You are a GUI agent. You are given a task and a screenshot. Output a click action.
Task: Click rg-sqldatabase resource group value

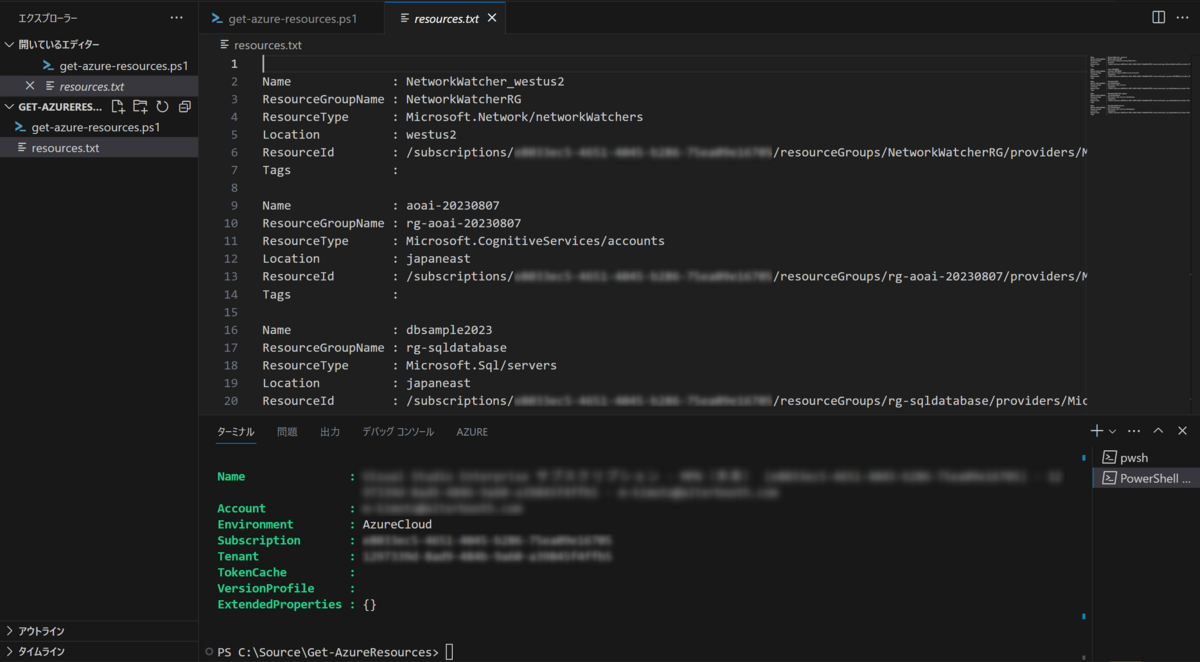pos(456,347)
